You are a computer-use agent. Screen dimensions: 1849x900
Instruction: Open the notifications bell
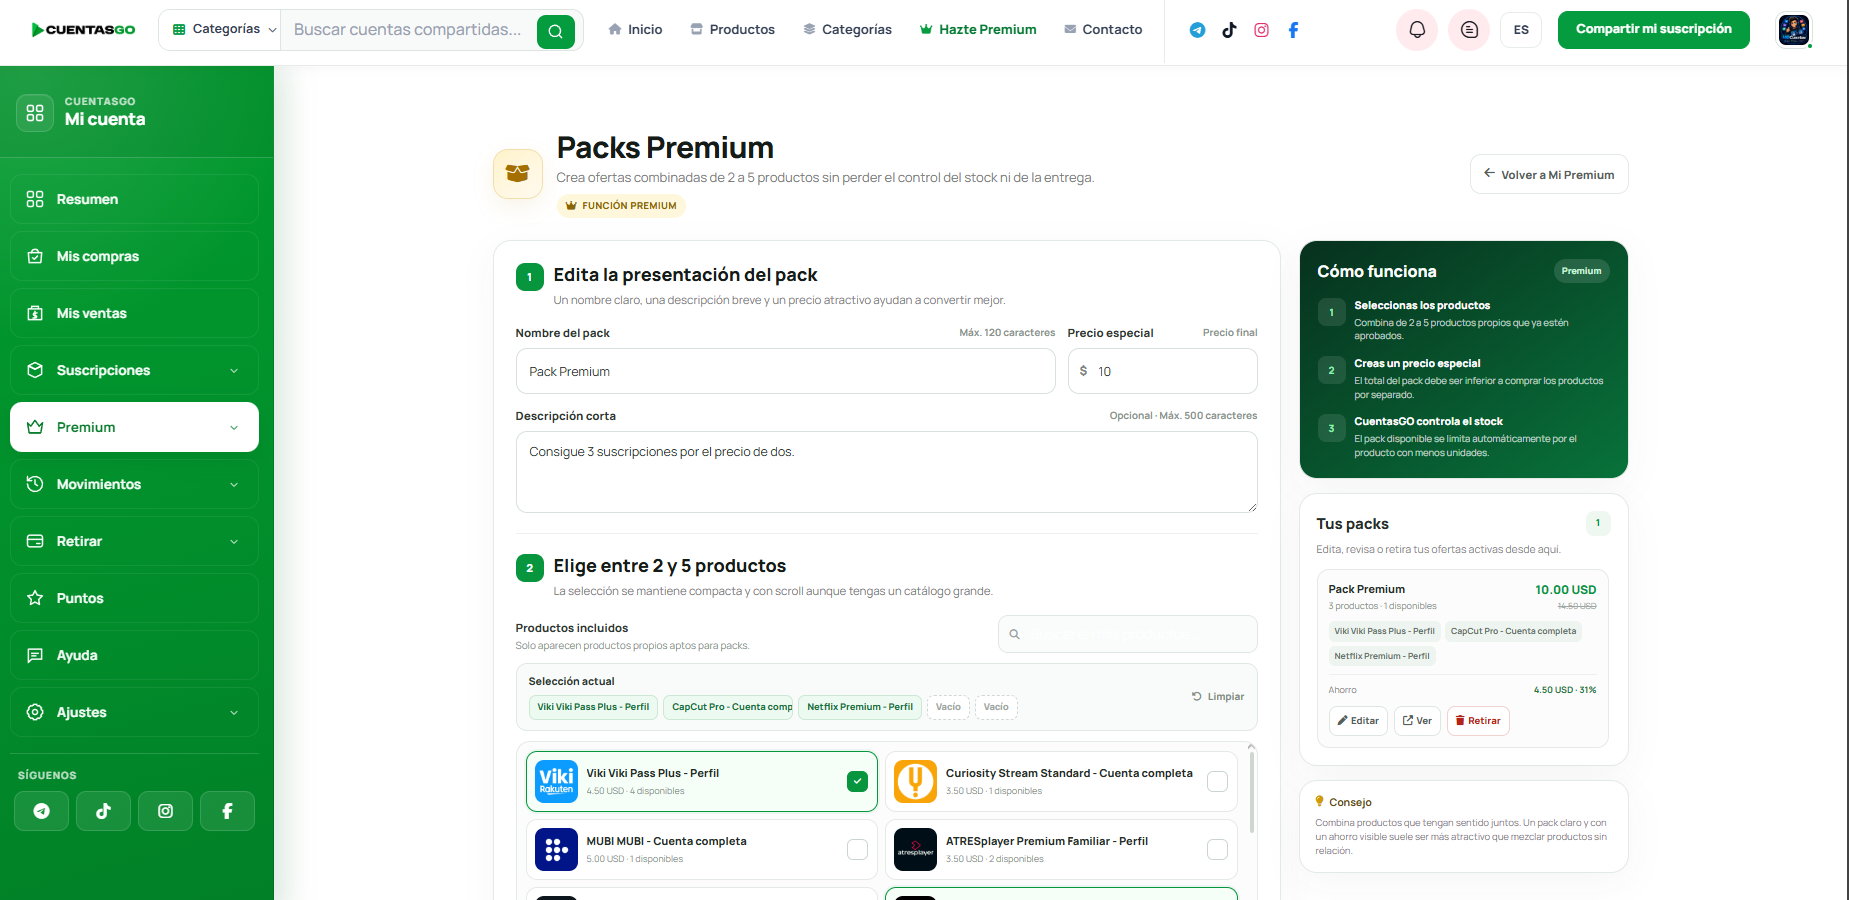tap(1417, 30)
